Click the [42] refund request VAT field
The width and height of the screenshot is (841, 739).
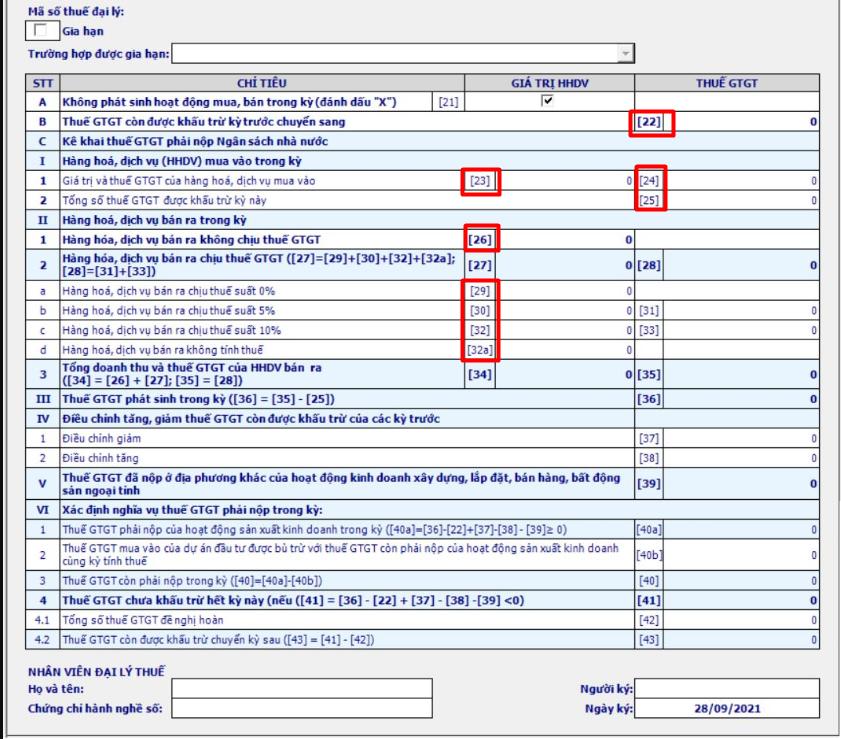point(742,620)
